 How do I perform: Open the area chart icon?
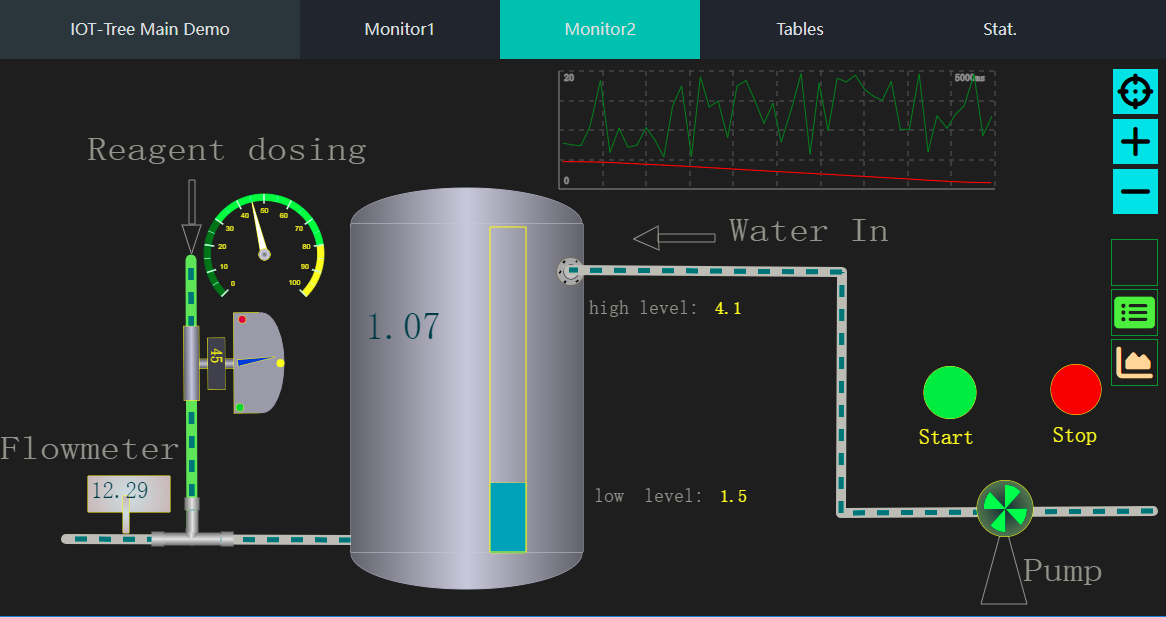tap(1135, 362)
